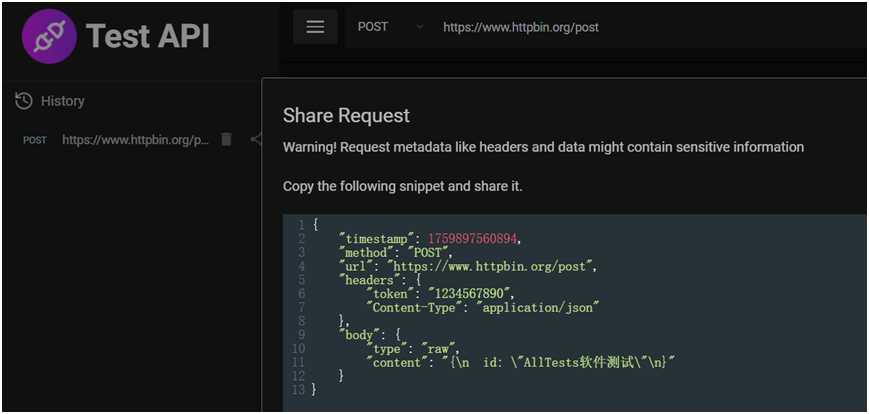Click the "method": "POST" snippet line

[x=396, y=252]
